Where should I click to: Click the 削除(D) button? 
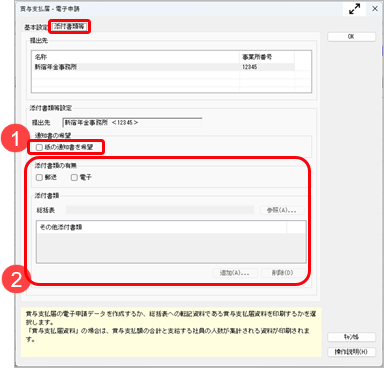283,273
